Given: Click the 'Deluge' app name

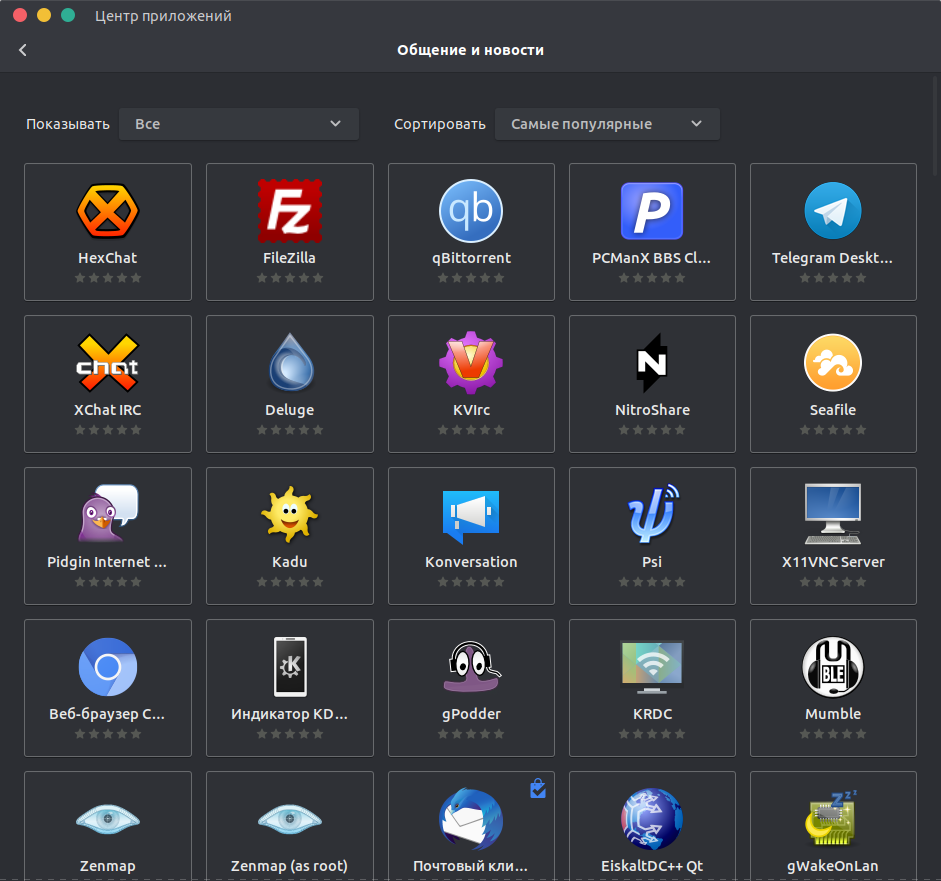Looking at the screenshot, I should pos(290,410).
